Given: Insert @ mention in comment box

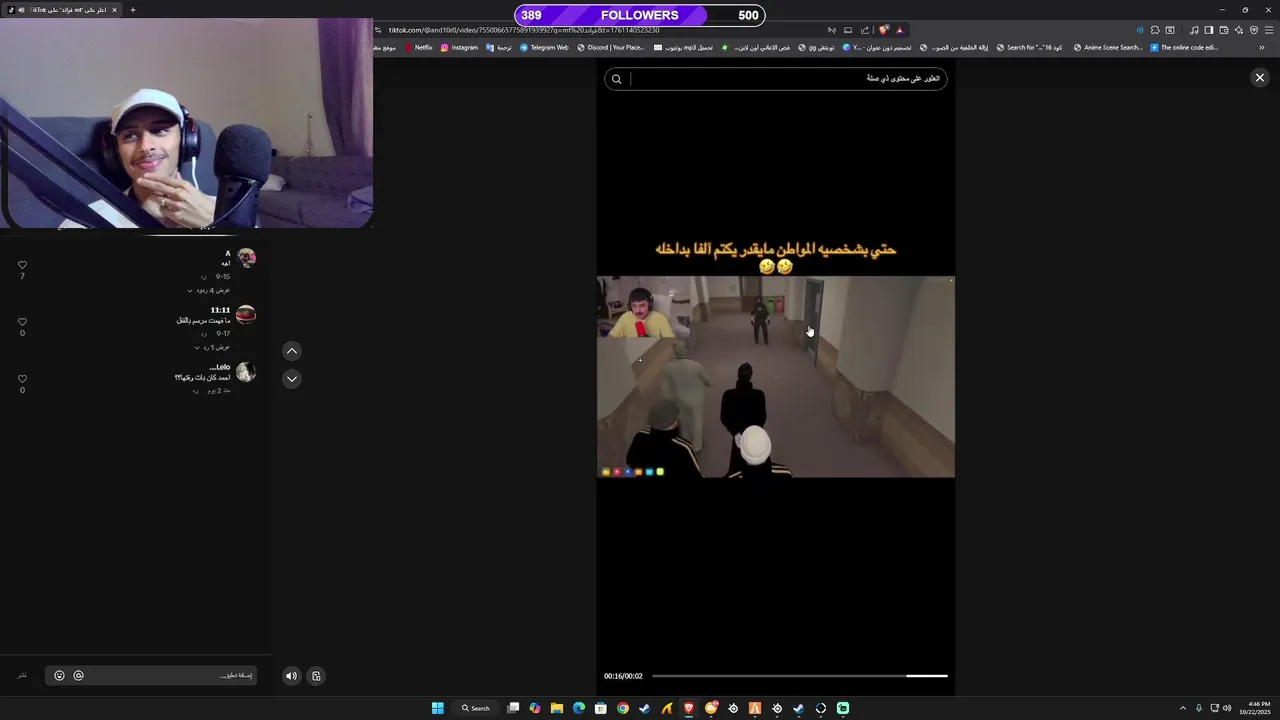Looking at the screenshot, I should click(x=78, y=676).
